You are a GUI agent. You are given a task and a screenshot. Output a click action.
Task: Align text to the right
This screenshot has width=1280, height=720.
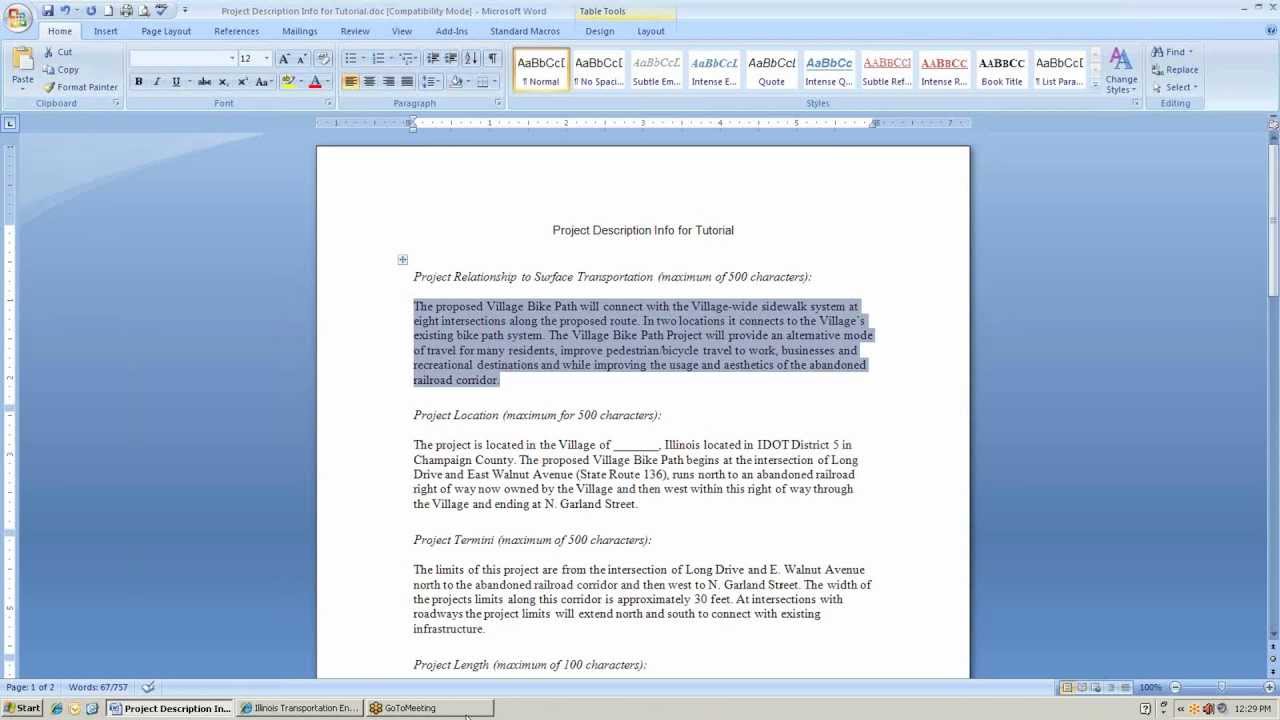pos(388,82)
